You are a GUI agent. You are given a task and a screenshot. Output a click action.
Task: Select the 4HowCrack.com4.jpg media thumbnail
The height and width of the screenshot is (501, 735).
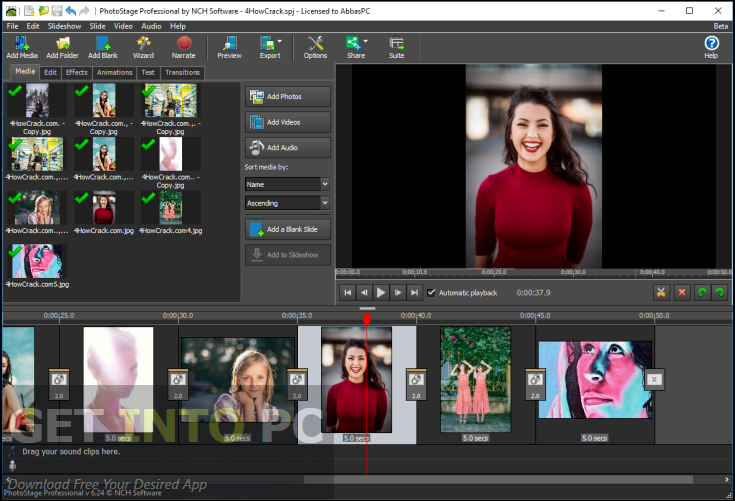170,208
